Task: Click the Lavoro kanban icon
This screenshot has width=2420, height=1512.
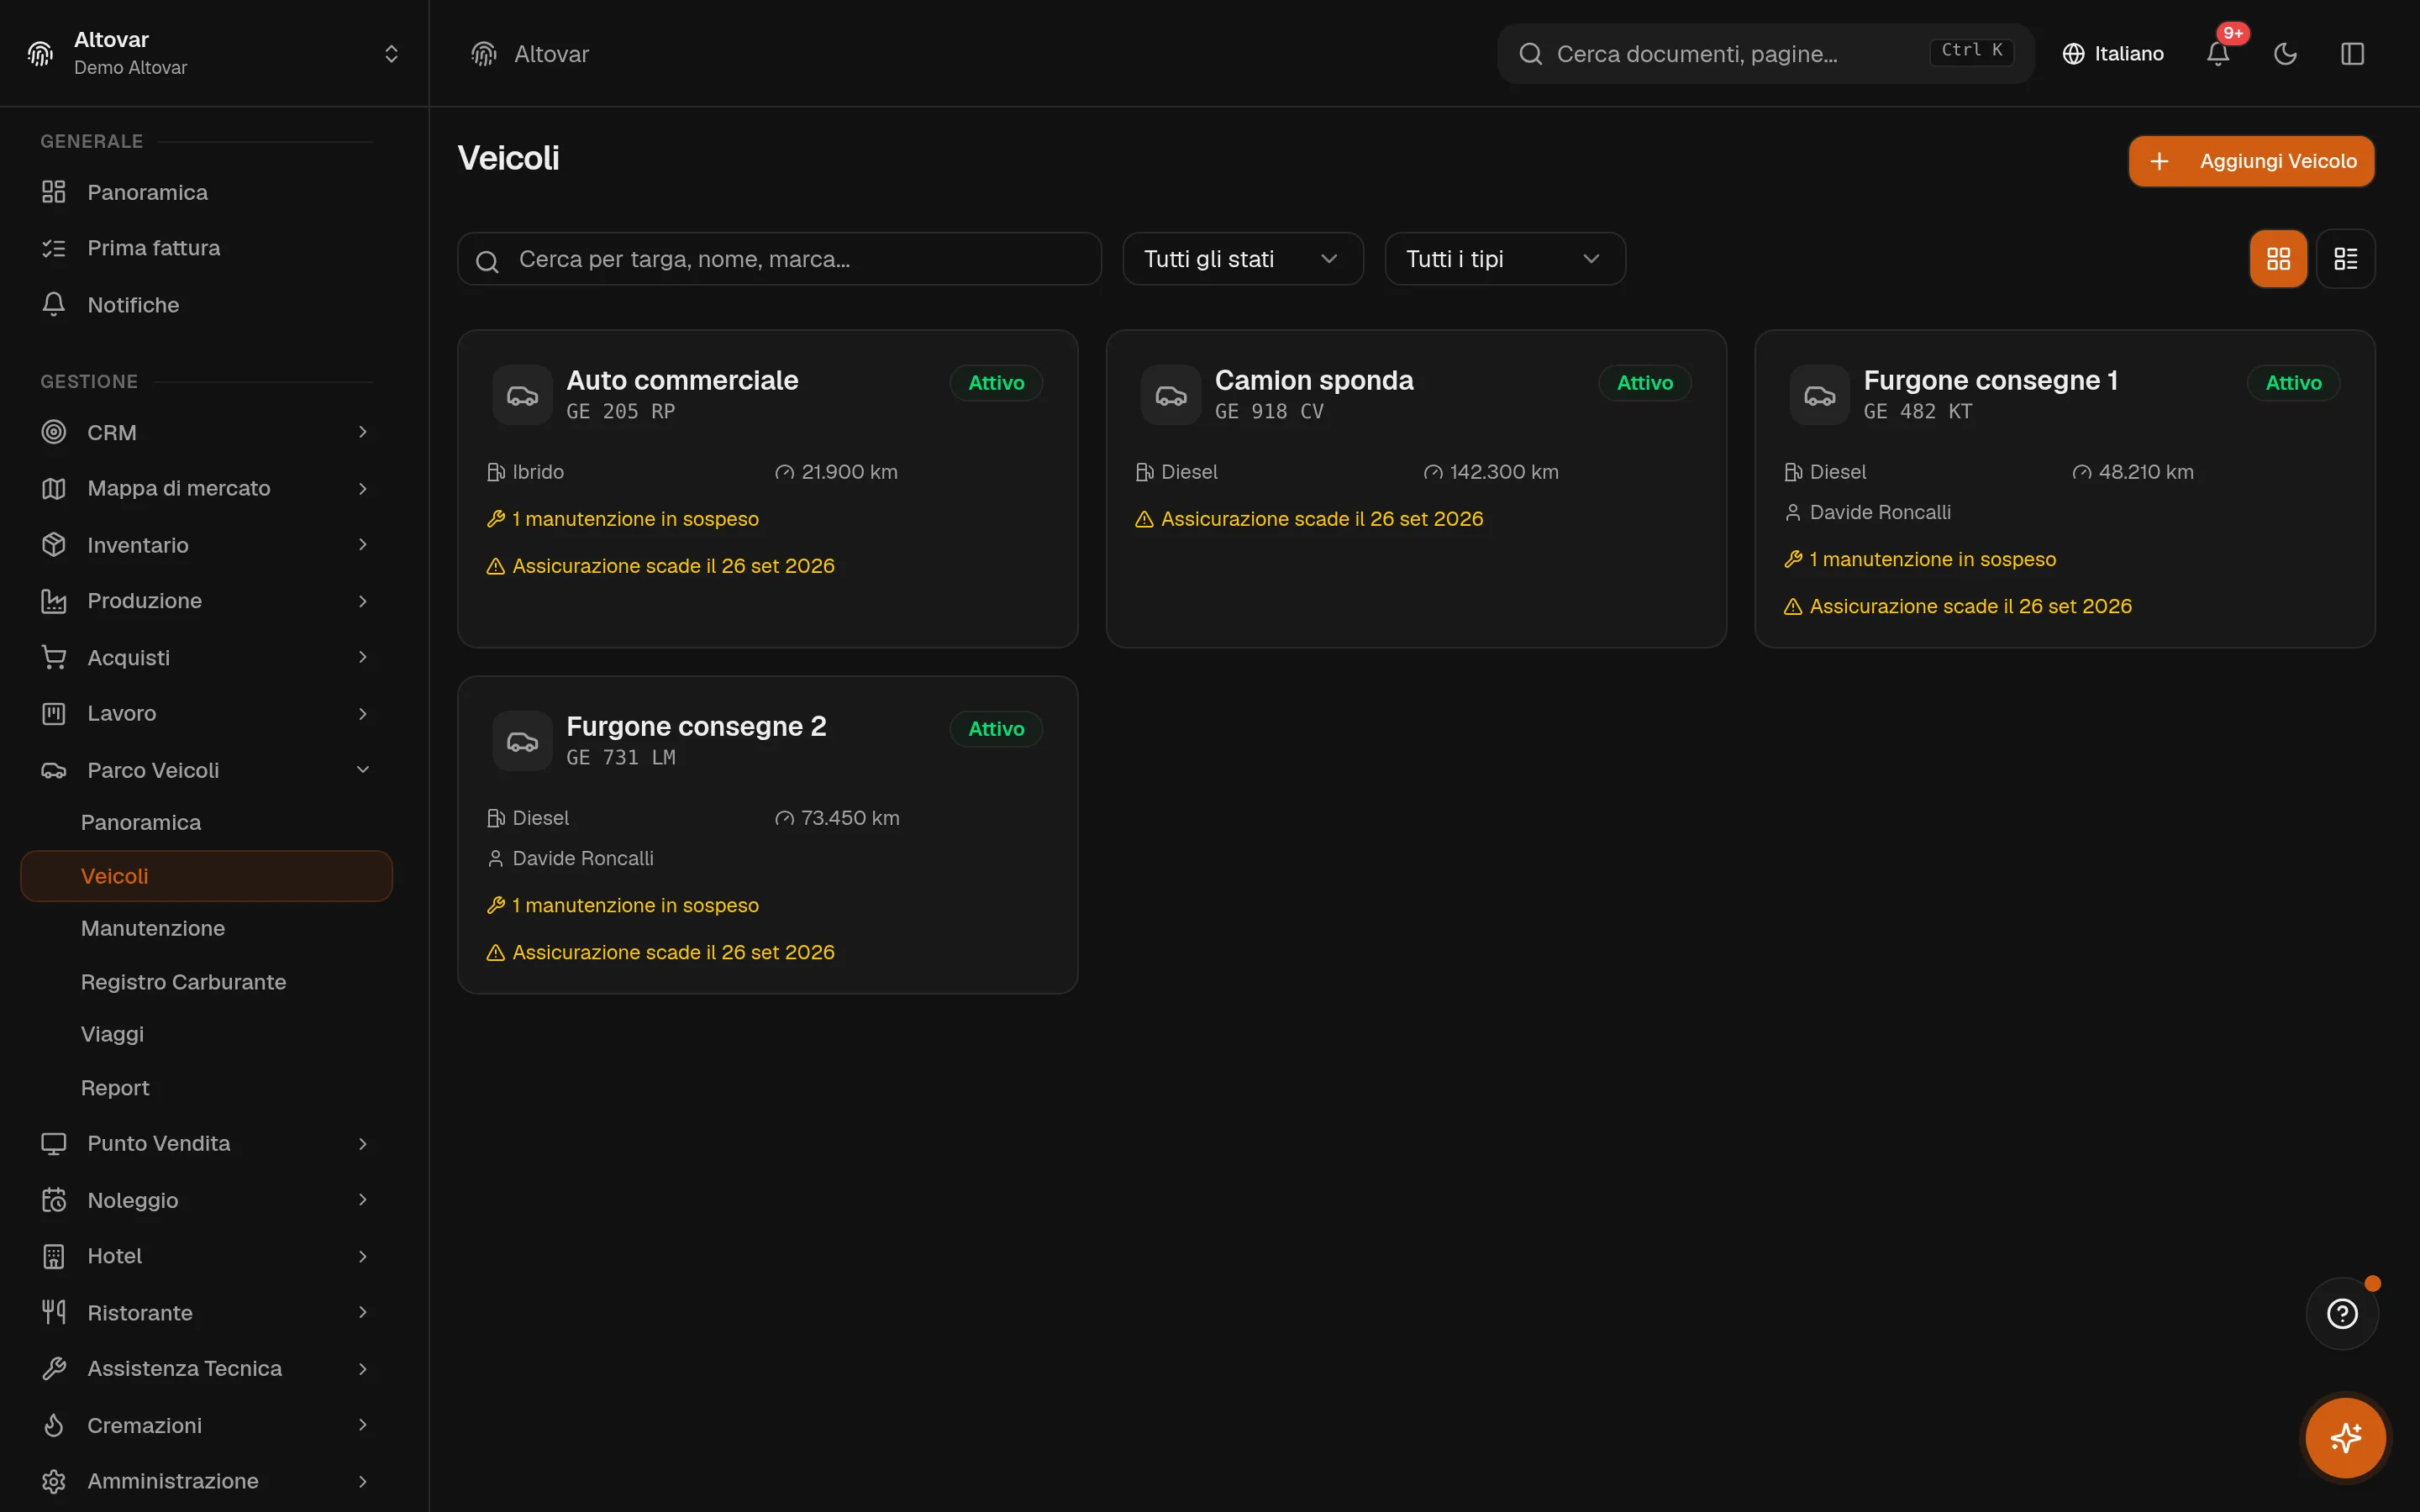Action: [54, 713]
